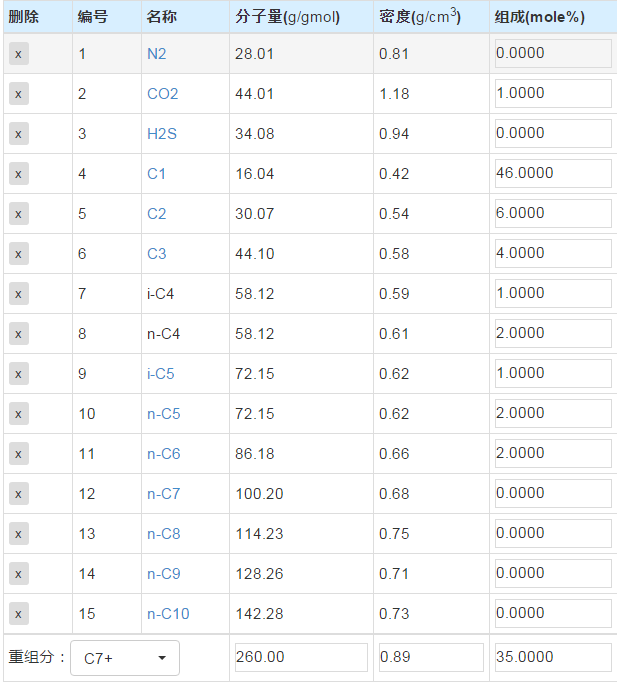
Task: Select the heavy component density field 0.89
Action: [x=431, y=657]
